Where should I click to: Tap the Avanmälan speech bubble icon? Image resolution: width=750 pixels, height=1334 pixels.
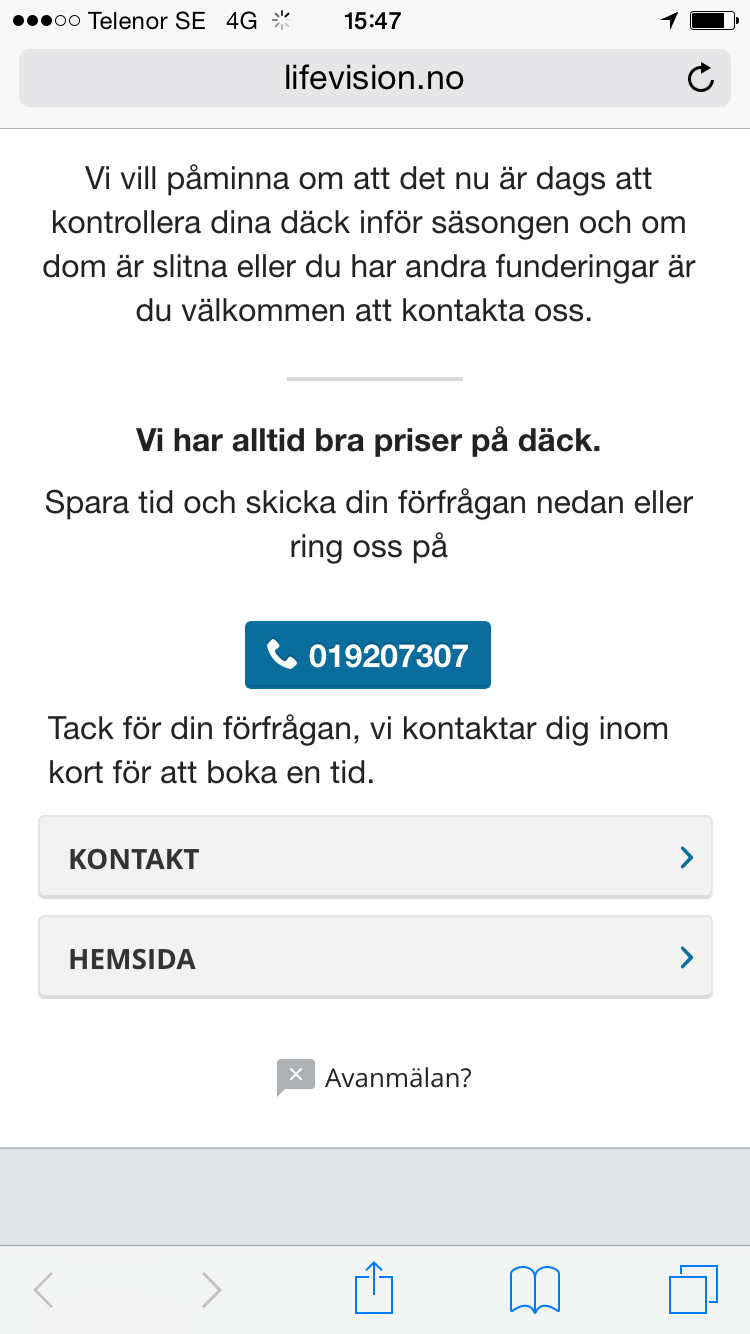(x=295, y=1077)
